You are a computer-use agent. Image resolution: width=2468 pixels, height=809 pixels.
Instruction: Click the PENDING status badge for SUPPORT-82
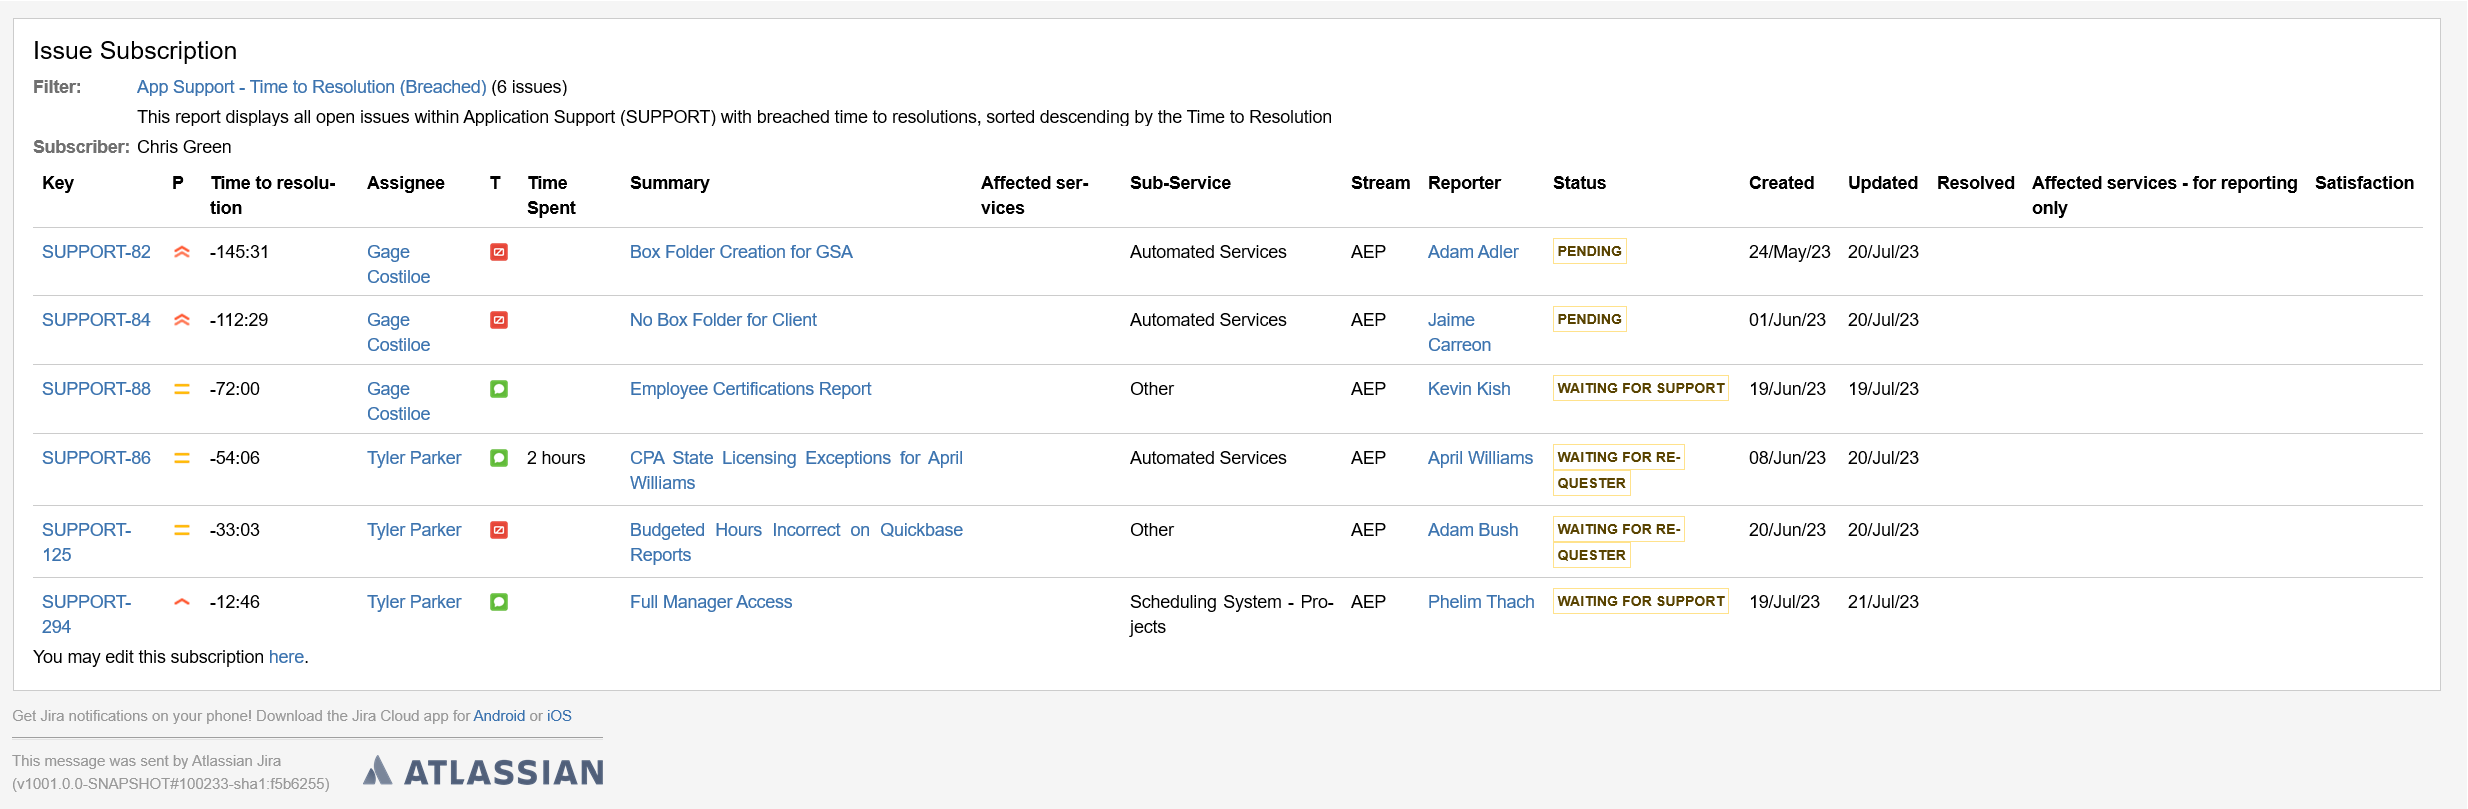(x=1589, y=251)
